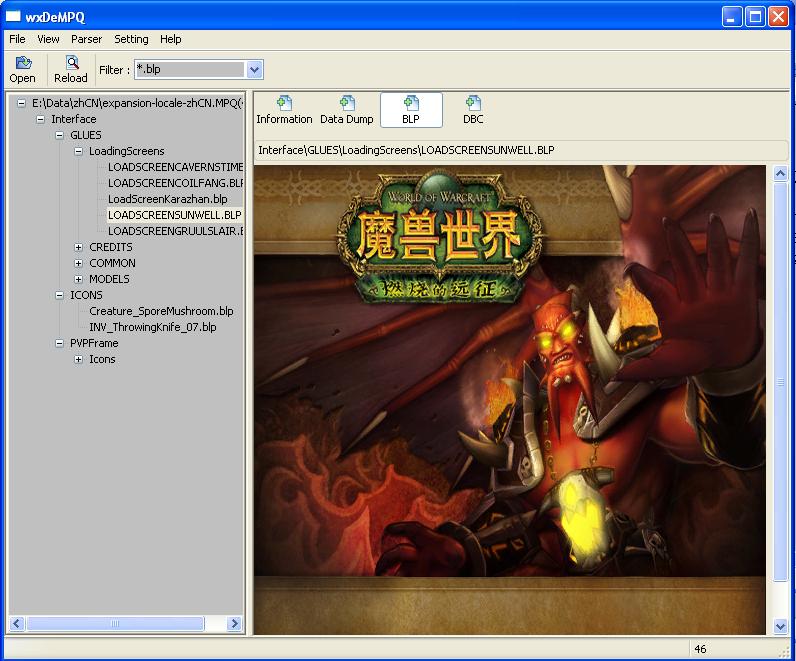Screen dimensions: 796x661
Task: Select LOADSCREENSUNWELL.BLP file
Action: point(175,215)
